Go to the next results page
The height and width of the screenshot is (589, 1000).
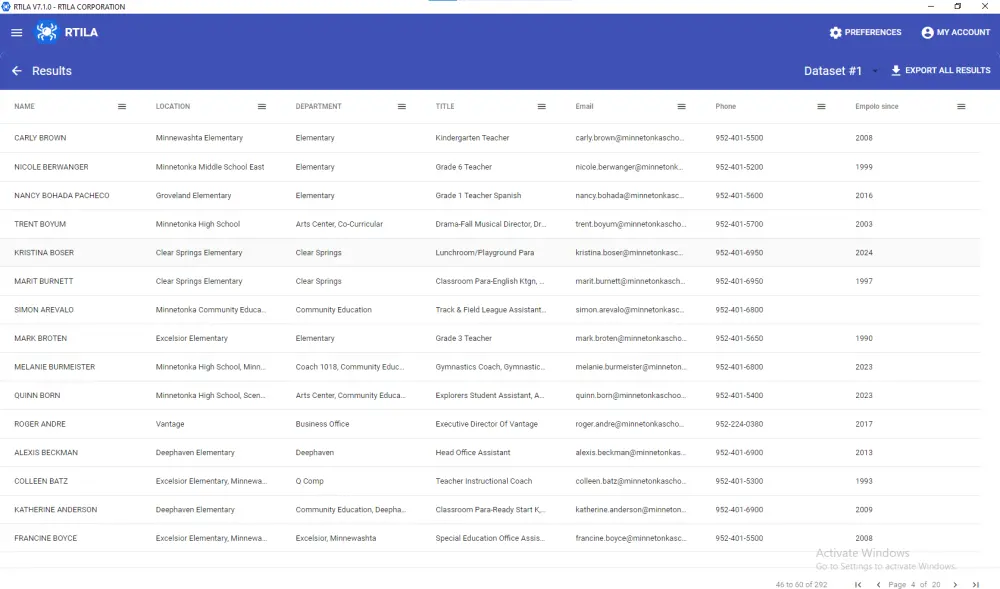point(955,585)
